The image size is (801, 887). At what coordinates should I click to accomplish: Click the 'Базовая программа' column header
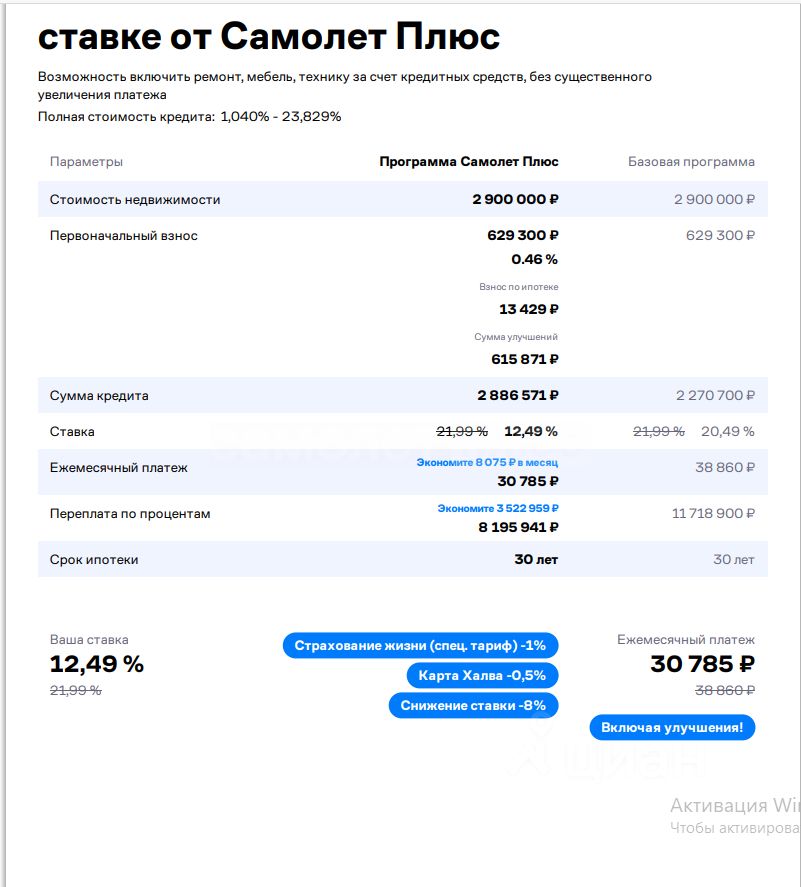(691, 162)
